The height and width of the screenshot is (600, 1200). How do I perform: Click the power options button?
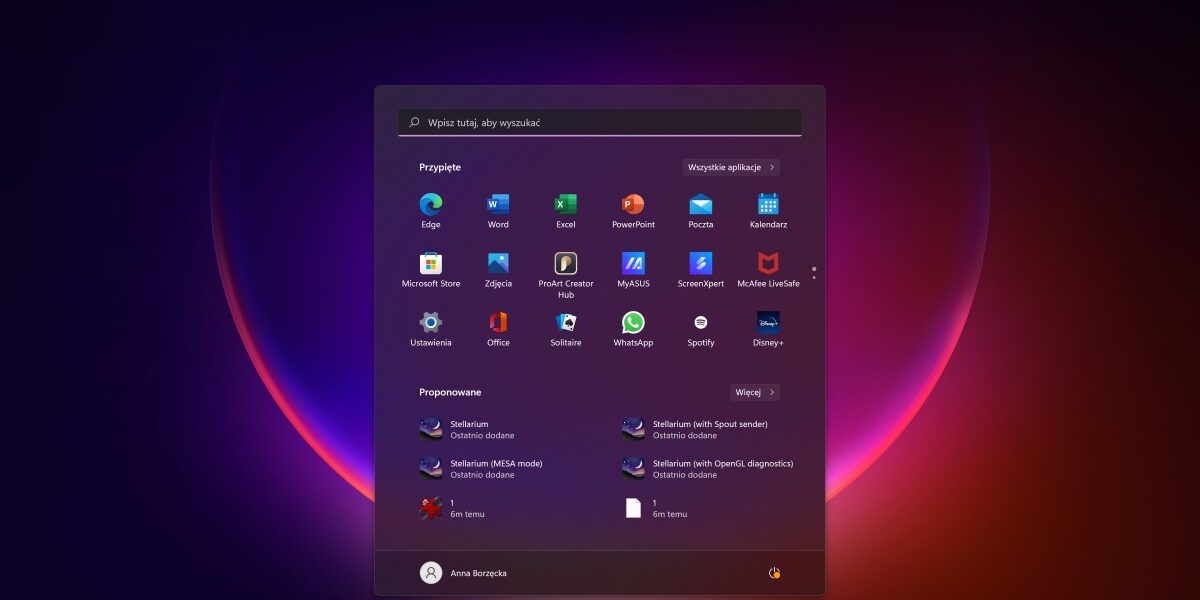tap(775, 572)
